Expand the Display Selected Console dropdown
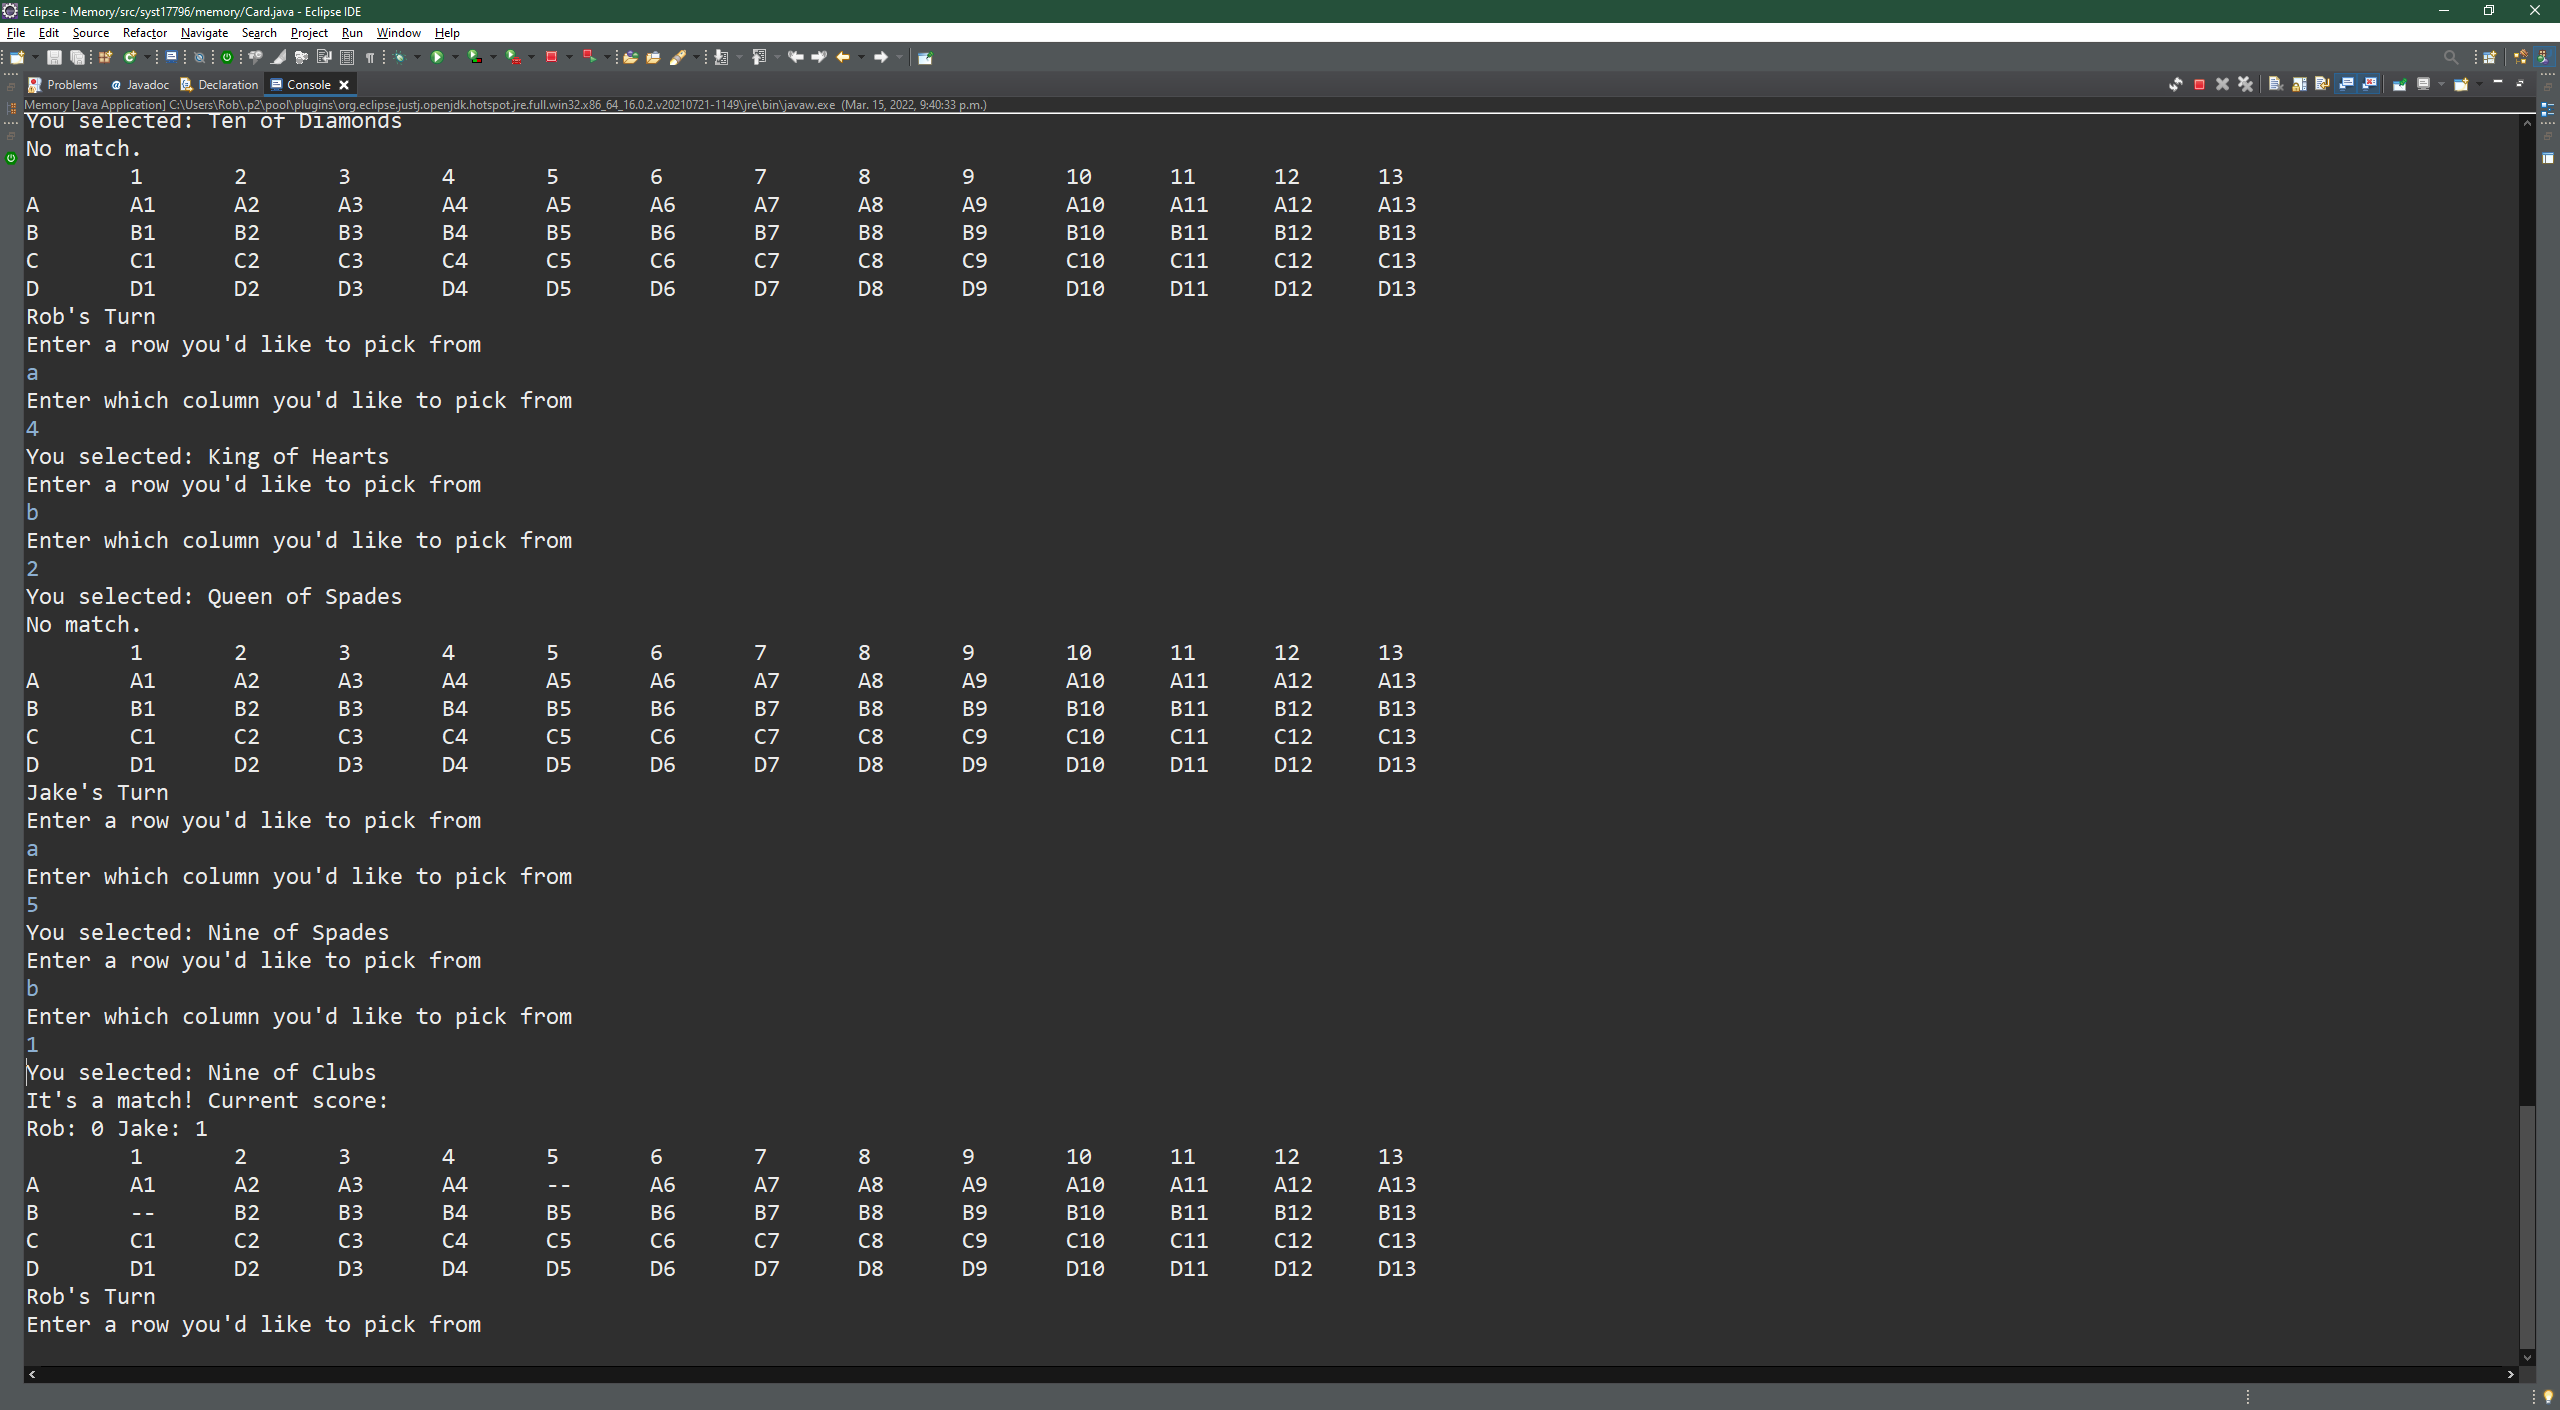Screen dimensions: 2560x1410 [x=2441, y=84]
